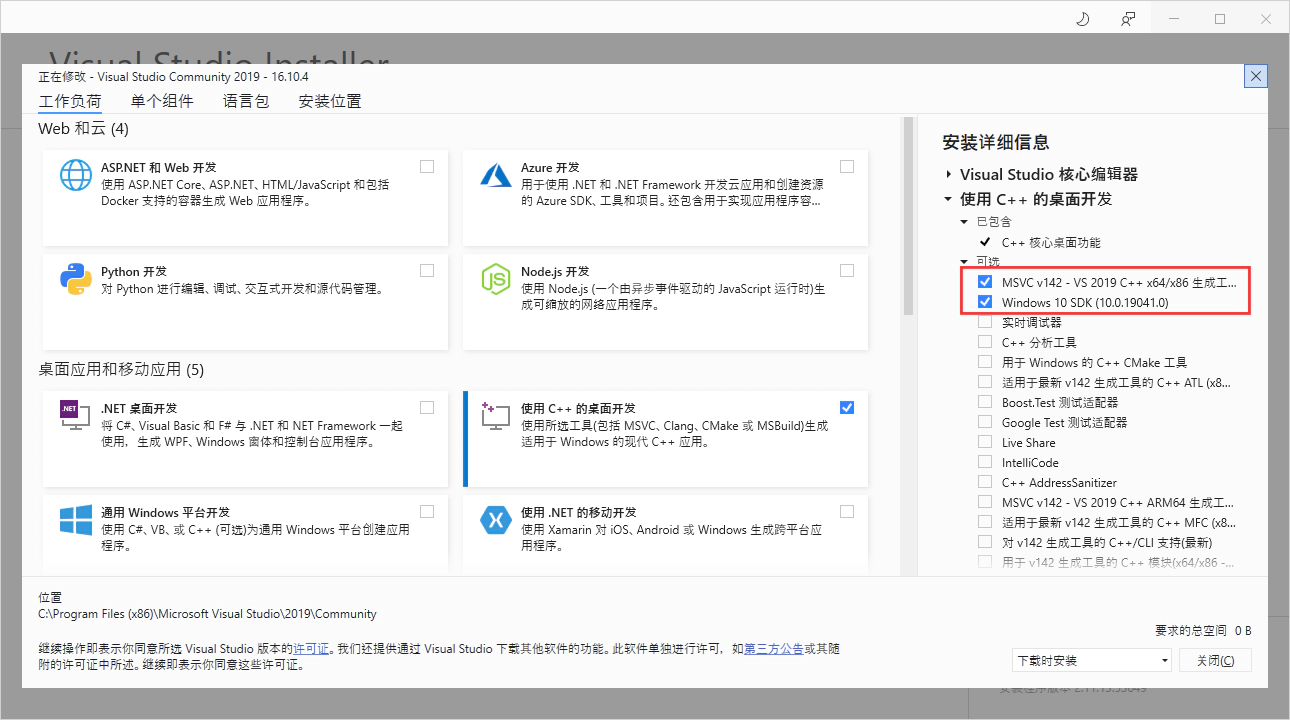The image size is (1290, 720).
Task: Enable the C++ AddressSanitizer checkbox
Action: point(985,482)
